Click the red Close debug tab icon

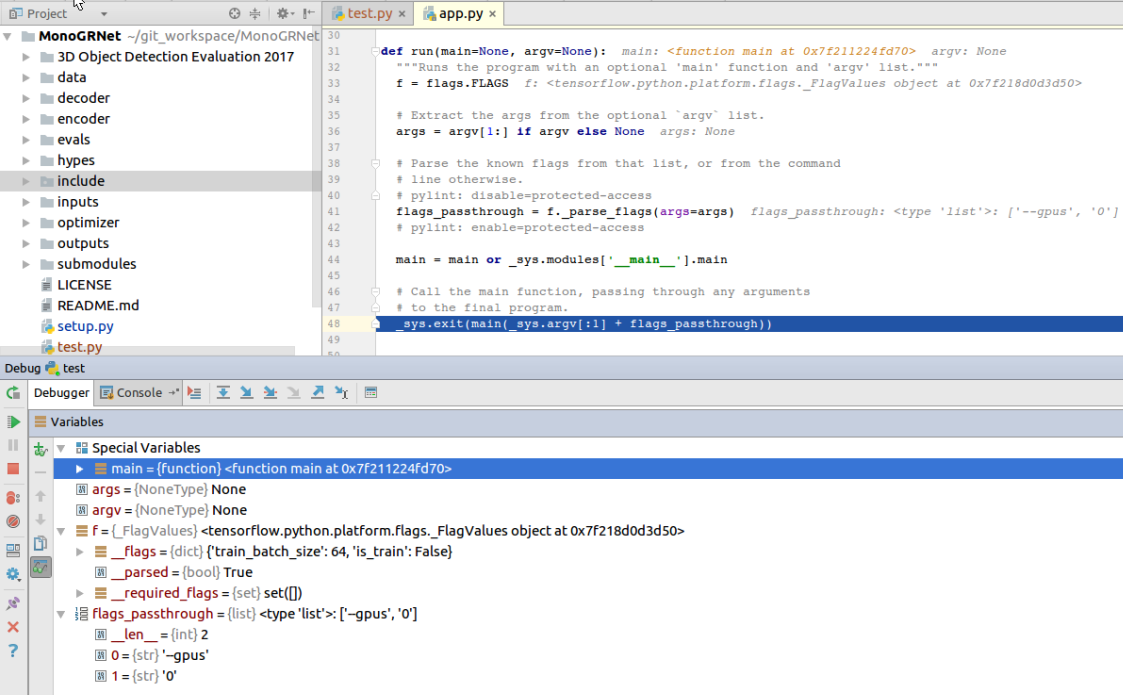[x=13, y=627]
